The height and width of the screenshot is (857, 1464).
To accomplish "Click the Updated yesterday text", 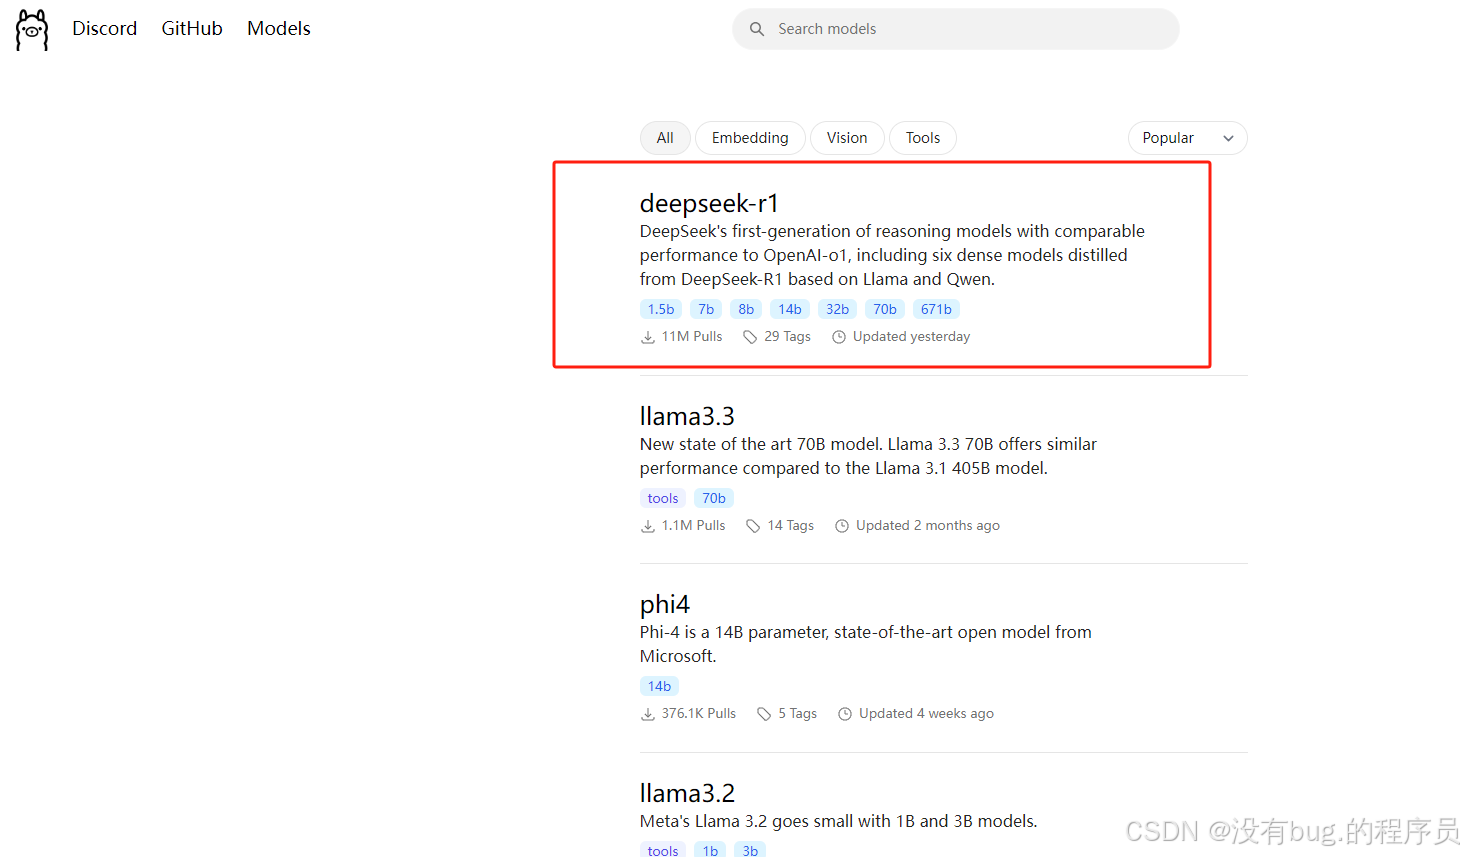I will coord(912,337).
